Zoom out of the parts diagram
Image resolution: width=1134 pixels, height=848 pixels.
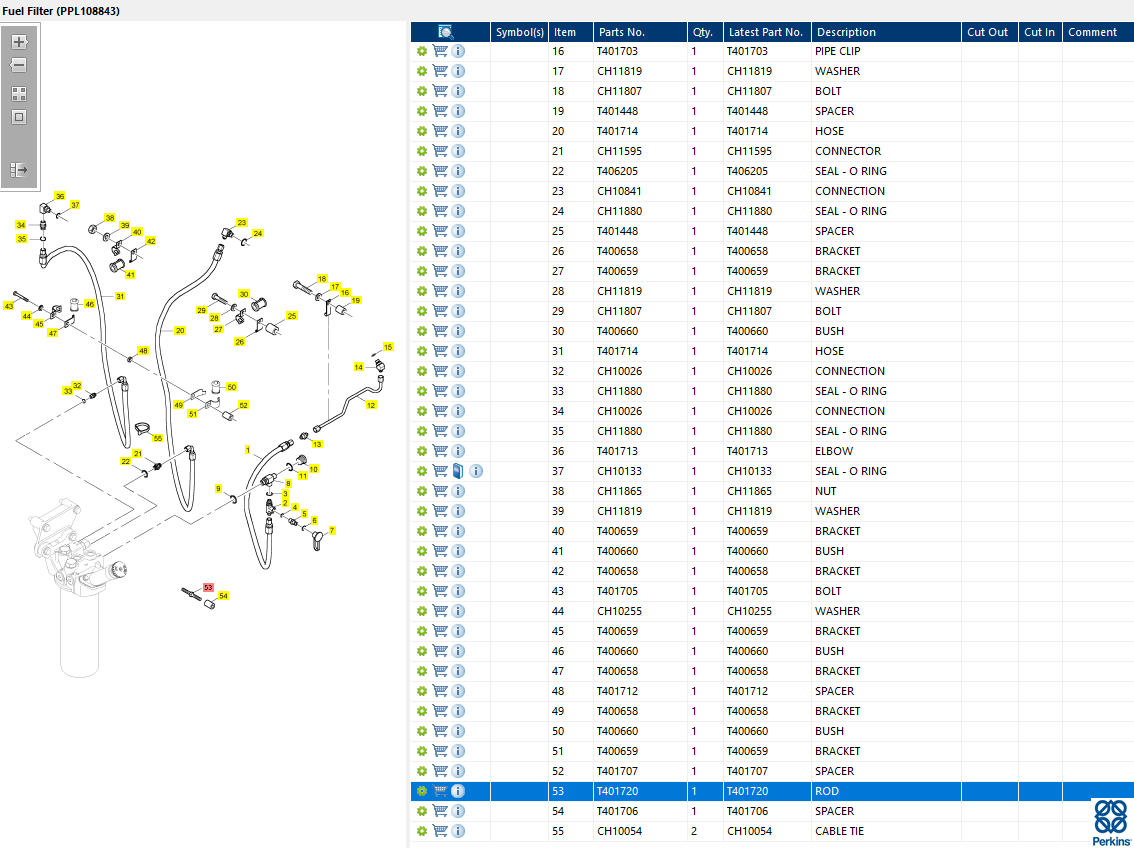pyautogui.click(x=20, y=66)
